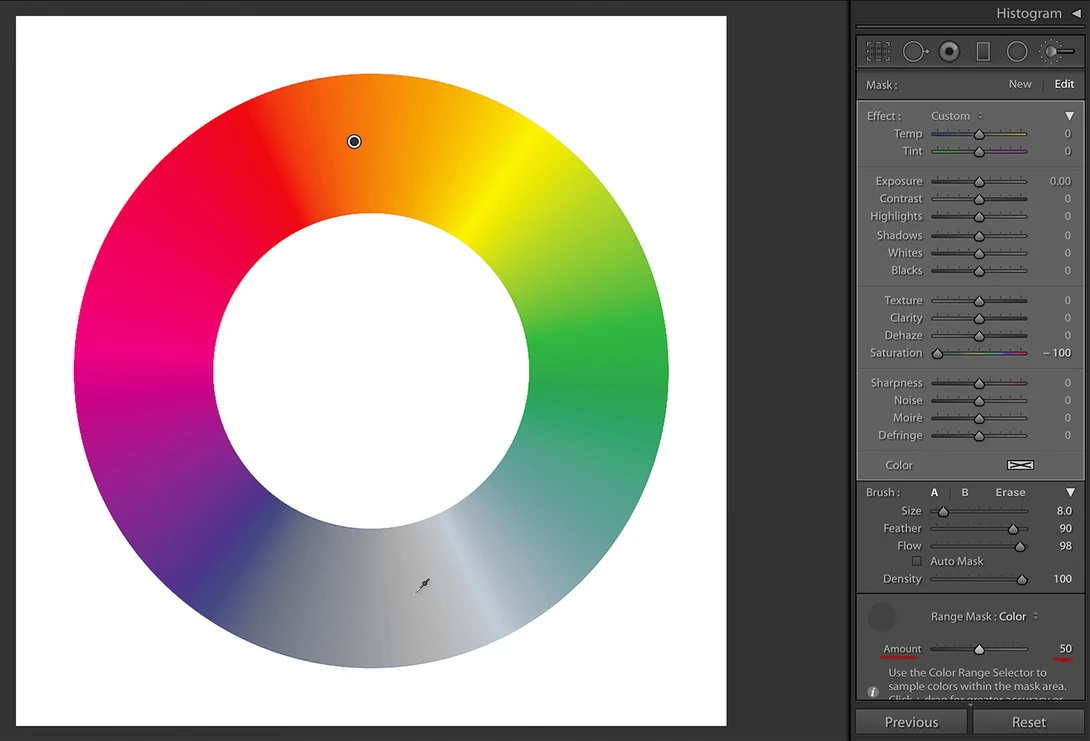Click the Dehaze slider handle
The image size is (1090, 741).
pyautogui.click(x=979, y=336)
